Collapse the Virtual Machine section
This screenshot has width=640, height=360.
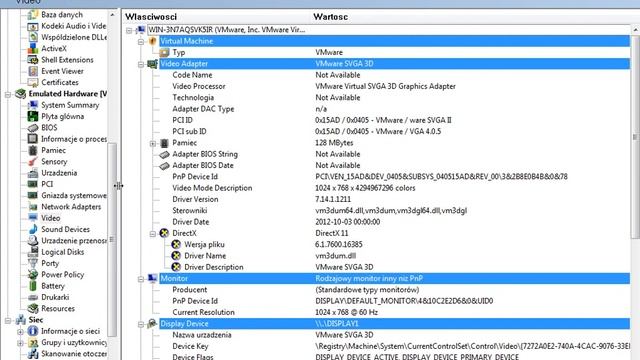tap(141, 42)
